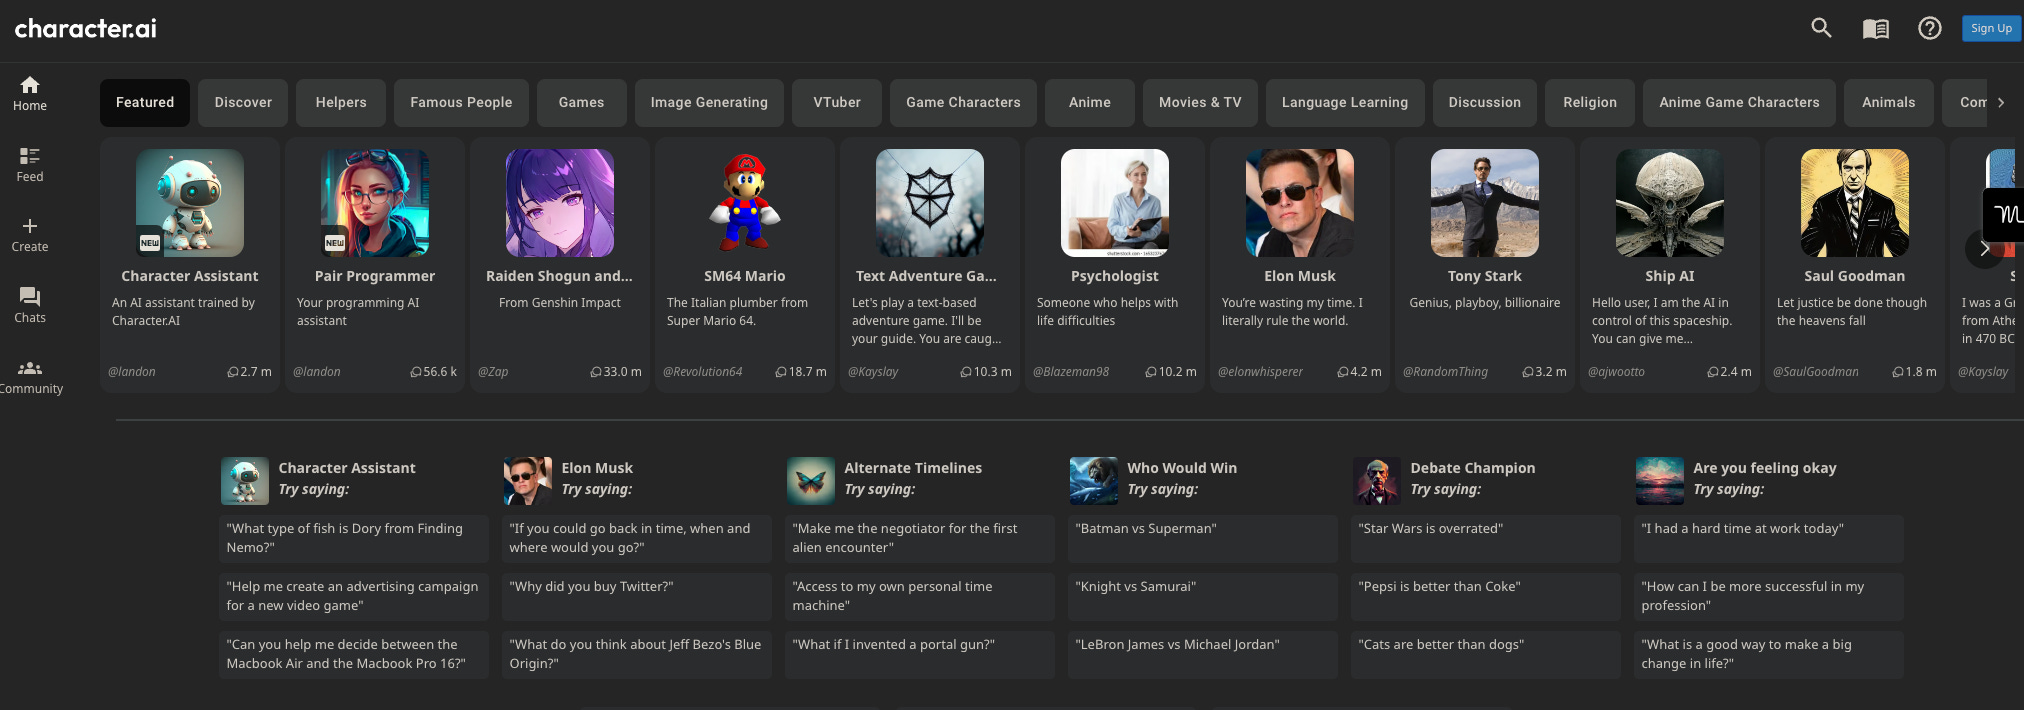Switch to the VTuber tab
2024x710 pixels.
coord(837,103)
